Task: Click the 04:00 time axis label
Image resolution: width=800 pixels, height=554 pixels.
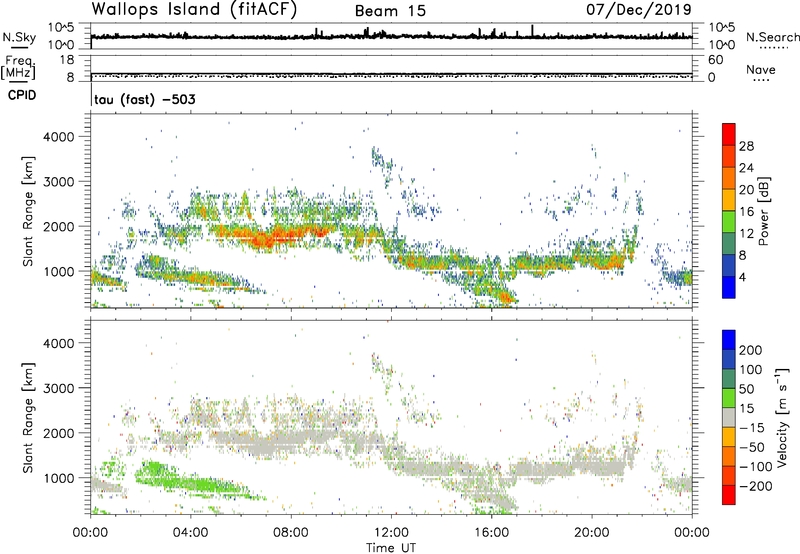Action: pyautogui.click(x=190, y=533)
